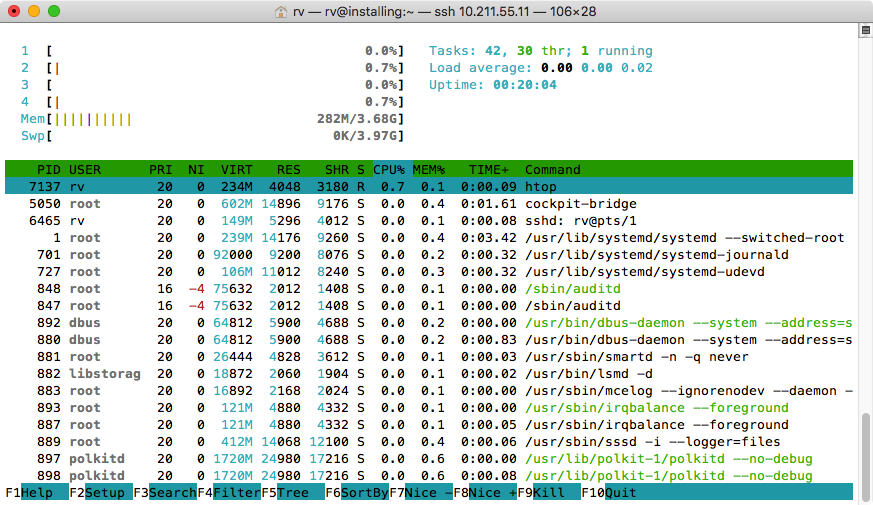Click the Command column header
873x505 pixels.
[552, 169]
